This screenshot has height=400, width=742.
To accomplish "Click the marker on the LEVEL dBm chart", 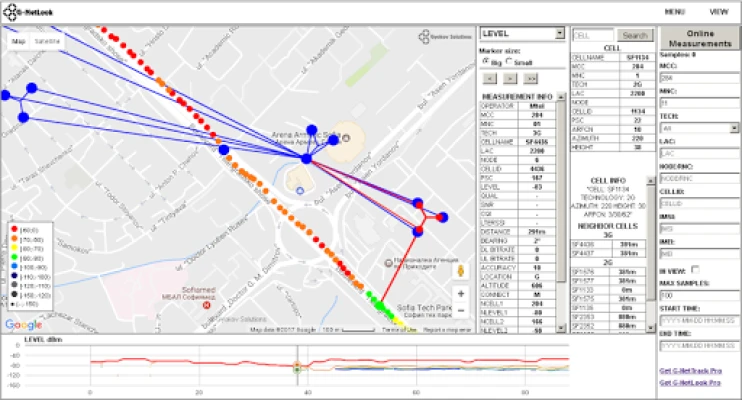I will [x=296, y=368].
